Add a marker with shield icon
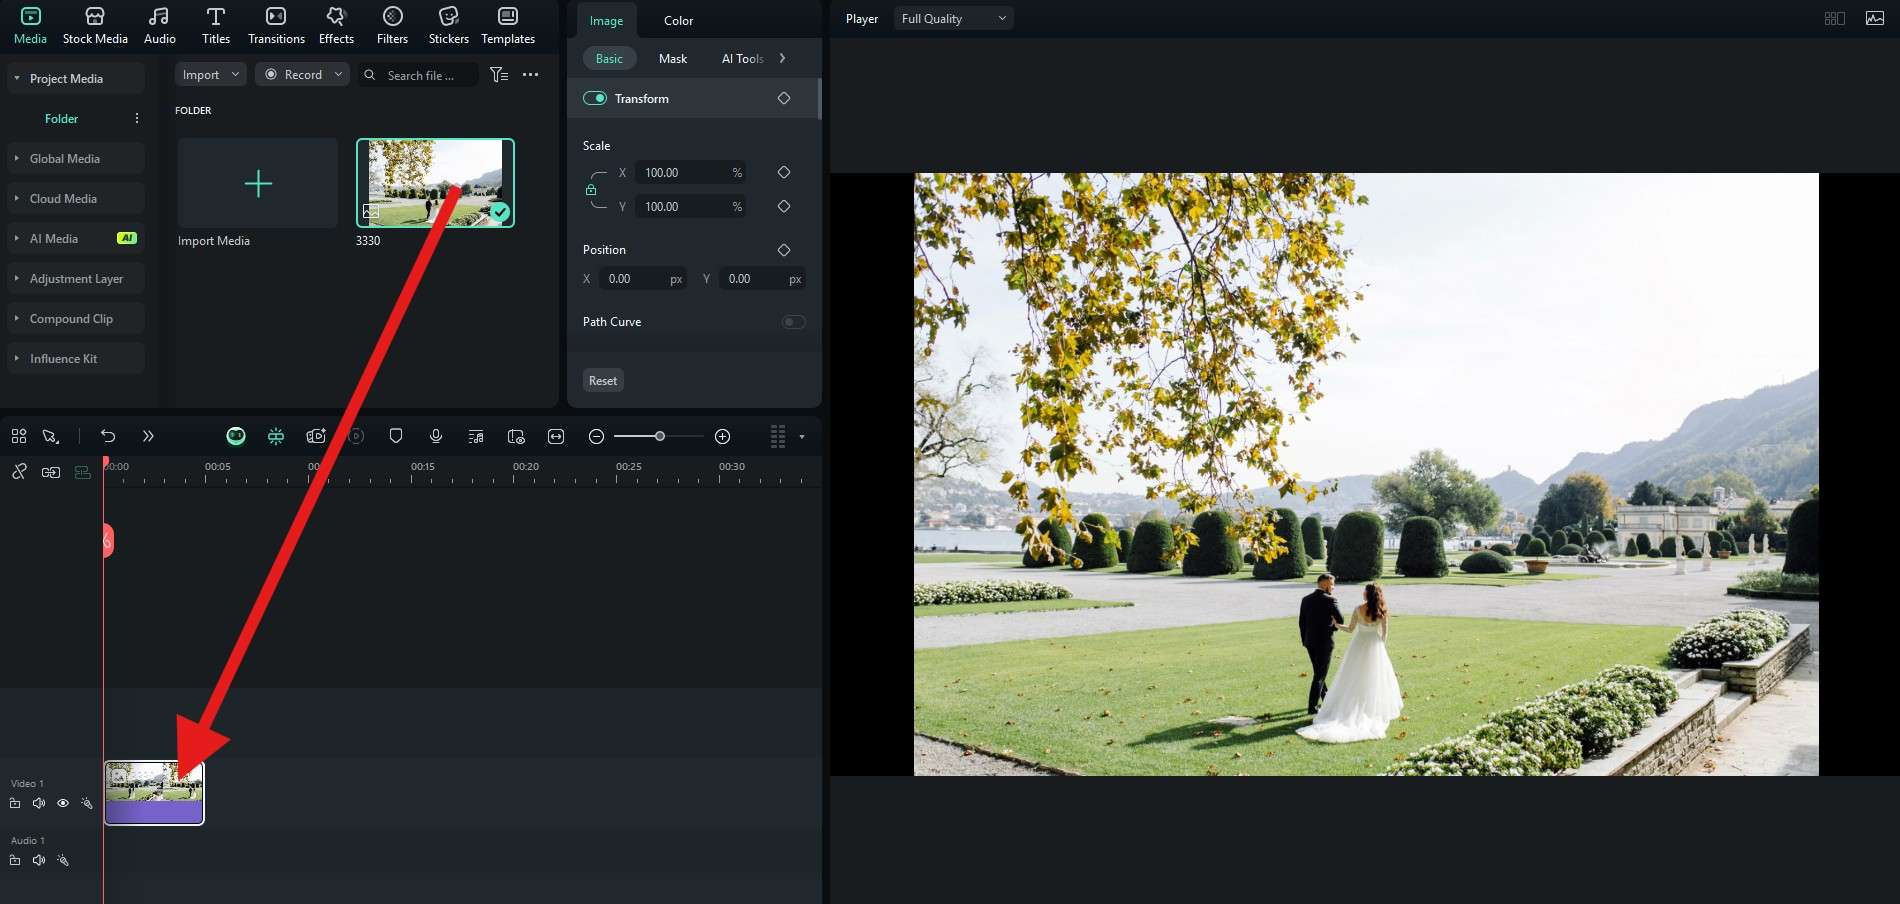The height and width of the screenshot is (904, 1900). [x=396, y=436]
